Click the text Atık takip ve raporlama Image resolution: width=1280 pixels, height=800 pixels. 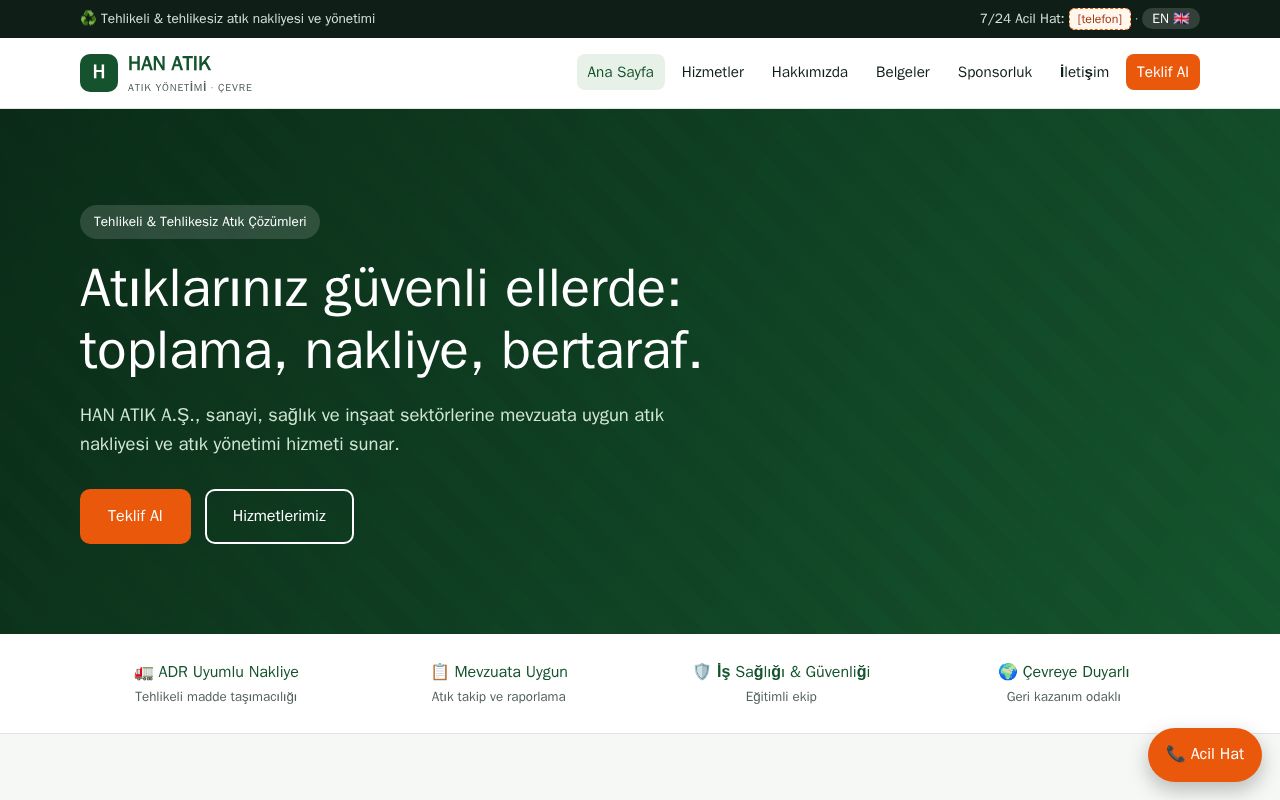point(499,697)
